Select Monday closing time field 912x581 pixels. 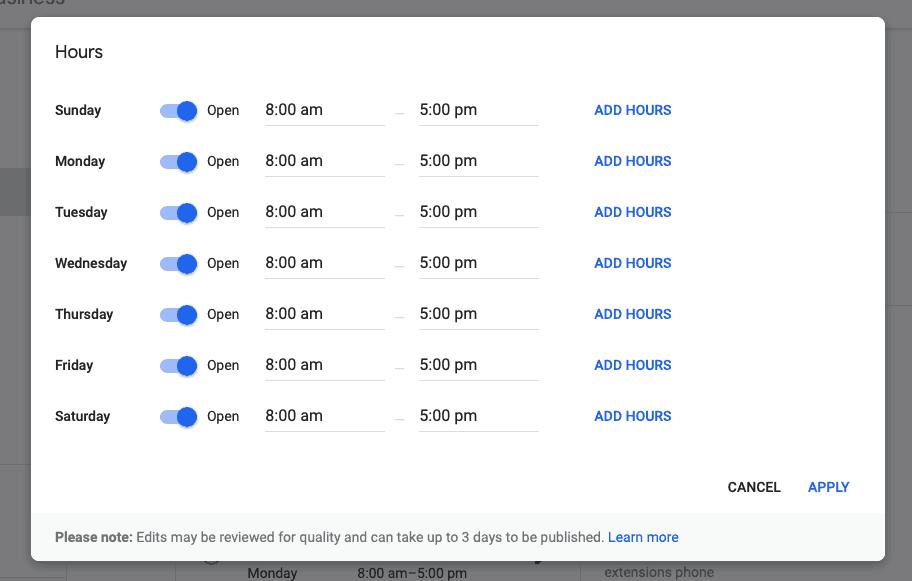point(478,162)
